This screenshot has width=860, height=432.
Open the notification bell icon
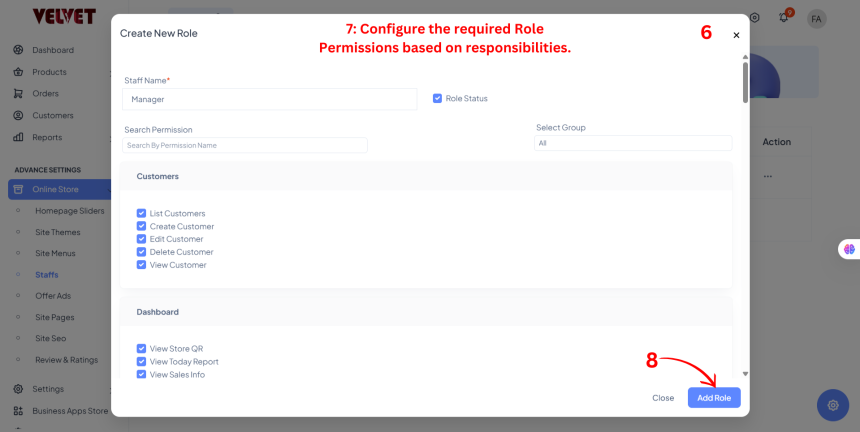(x=786, y=18)
